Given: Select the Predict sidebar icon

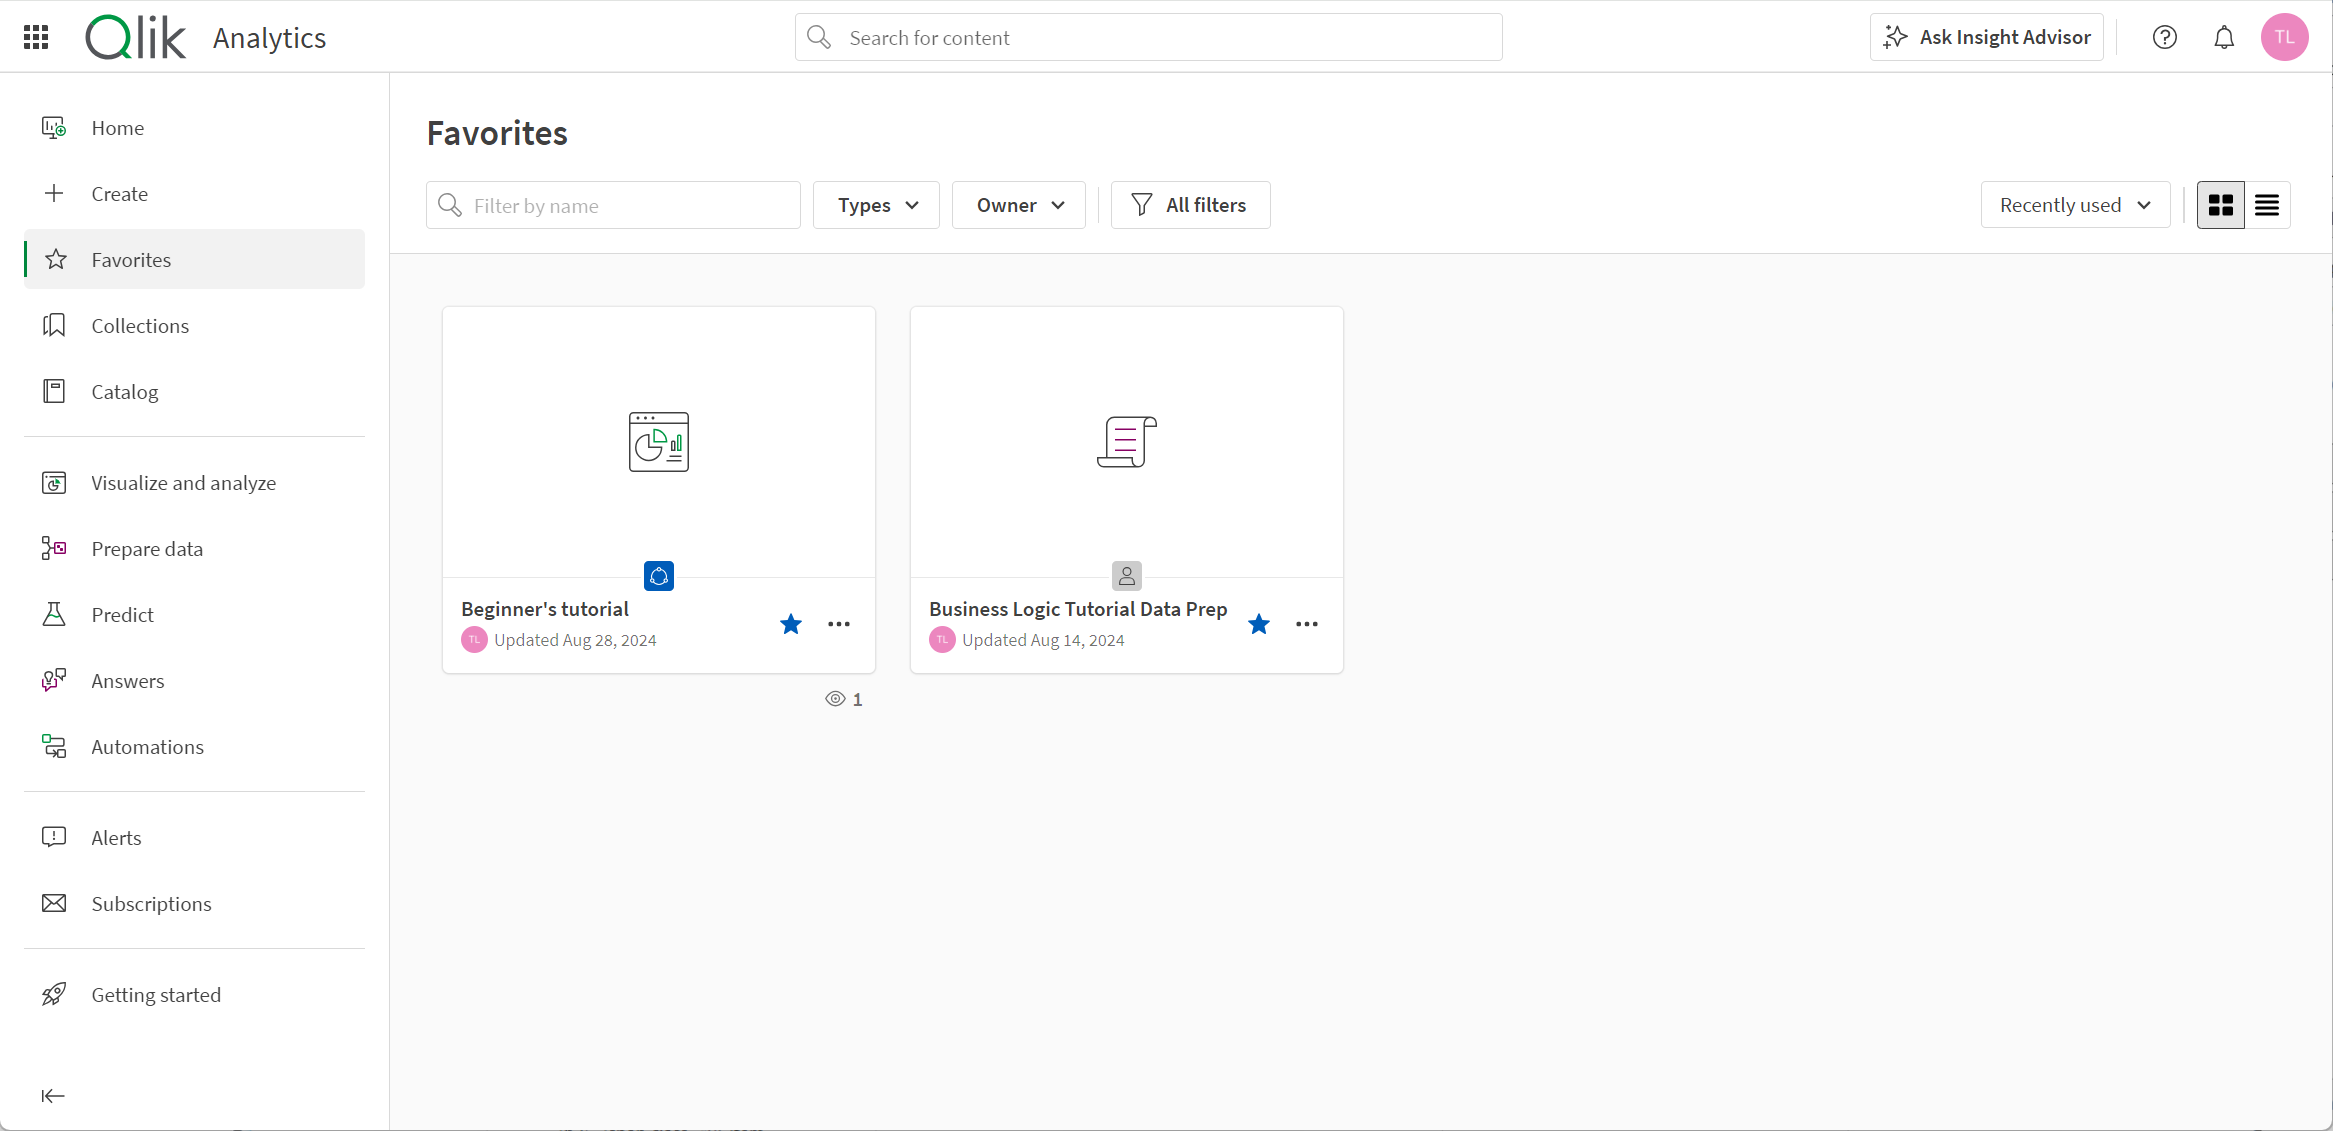Looking at the screenshot, I should pos(54,615).
